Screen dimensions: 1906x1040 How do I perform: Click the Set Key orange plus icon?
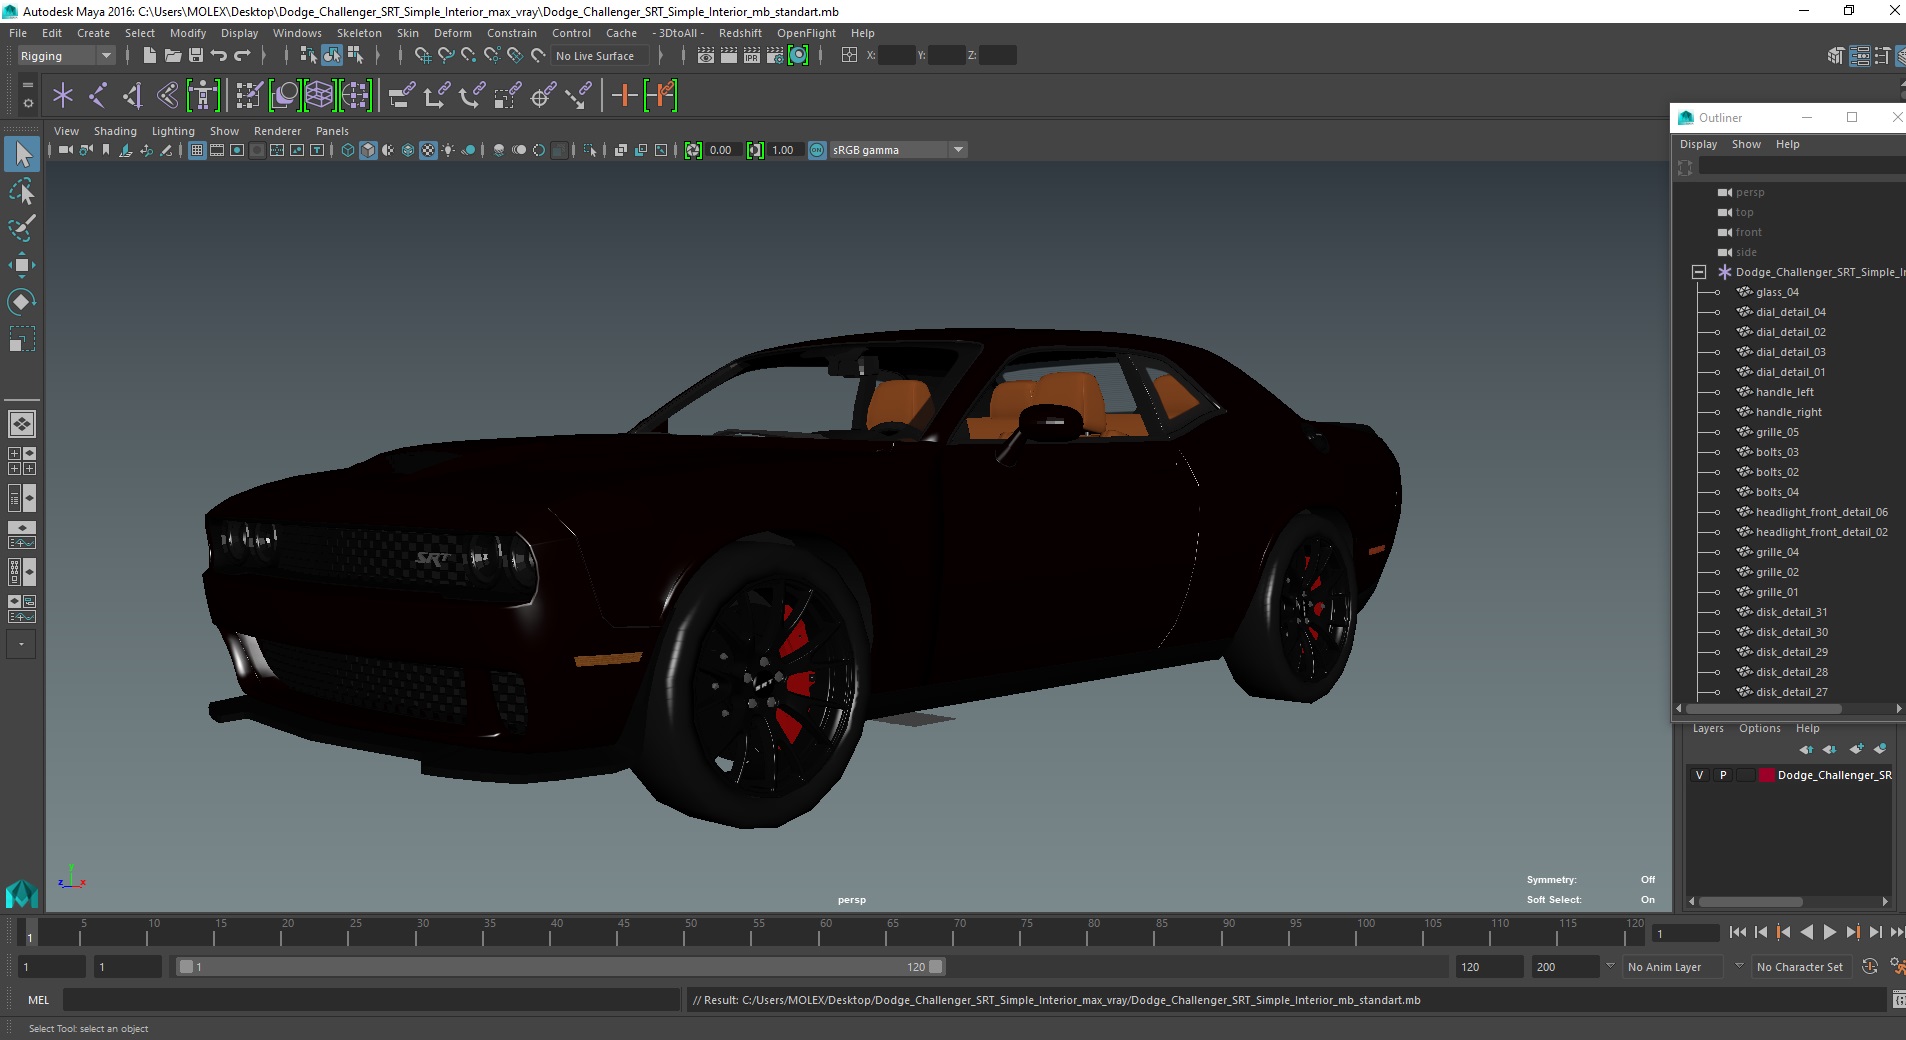pyautogui.click(x=624, y=95)
